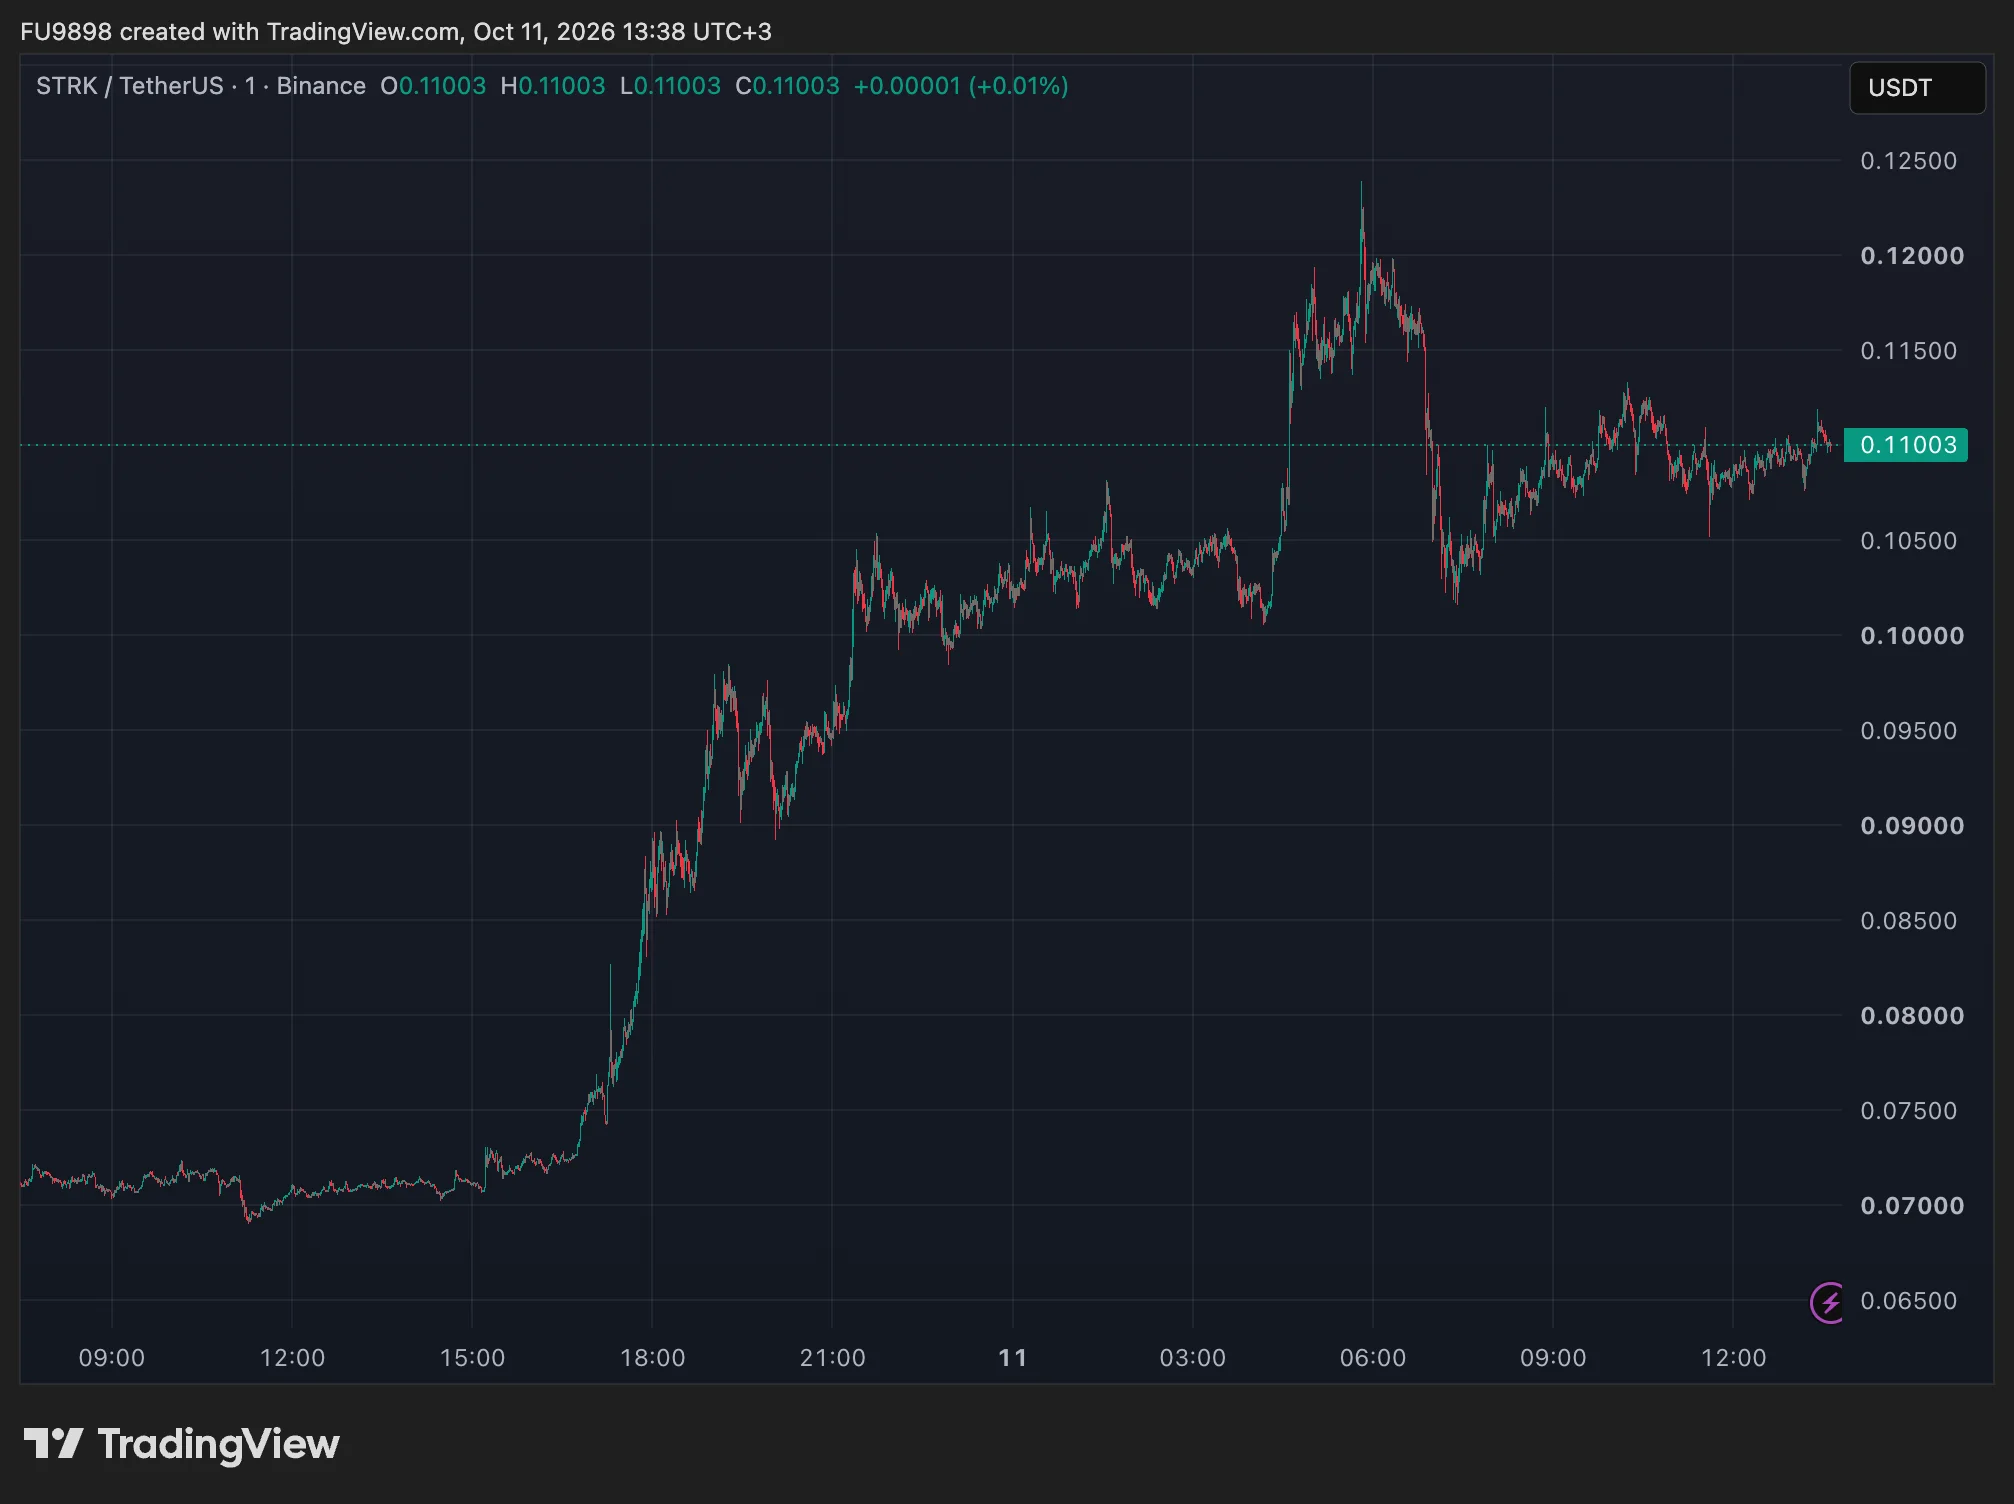Click the 21:00 time axis label
The width and height of the screenshot is (2014, 1504).
tap(832, 1358)
